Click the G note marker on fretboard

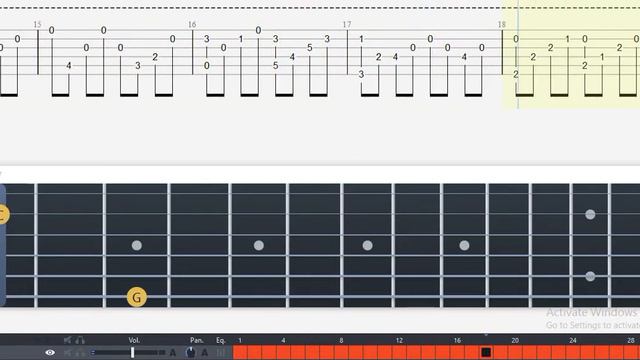(x=137, y=297)
